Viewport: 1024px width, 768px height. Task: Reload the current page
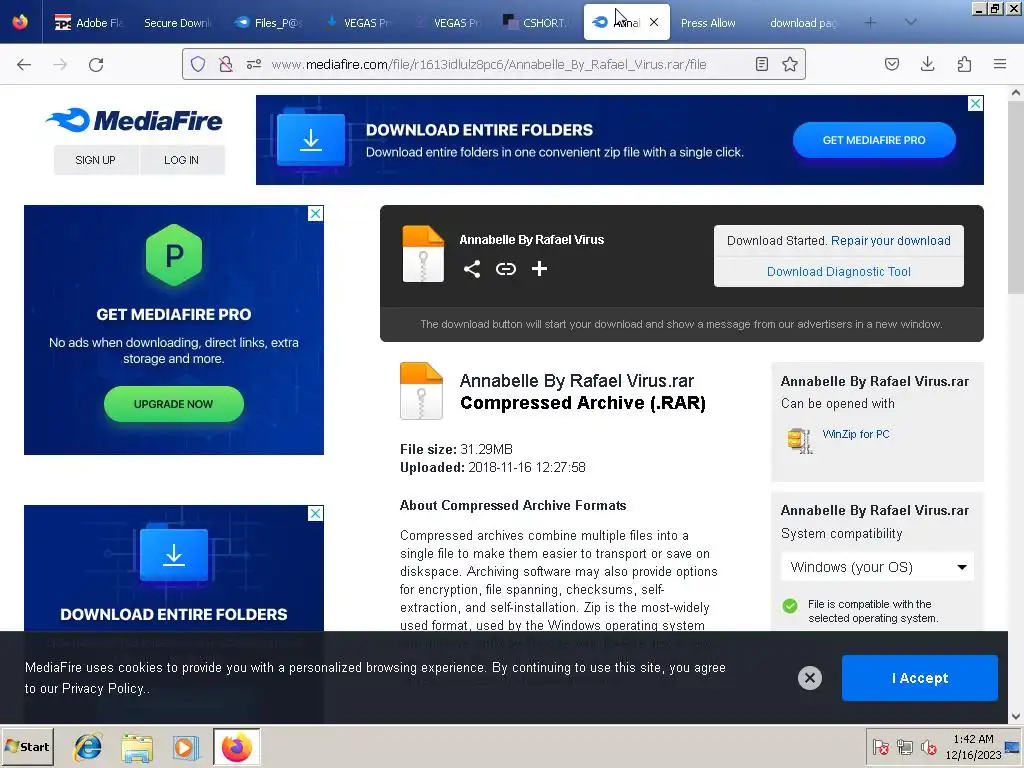tap(96, 64)
